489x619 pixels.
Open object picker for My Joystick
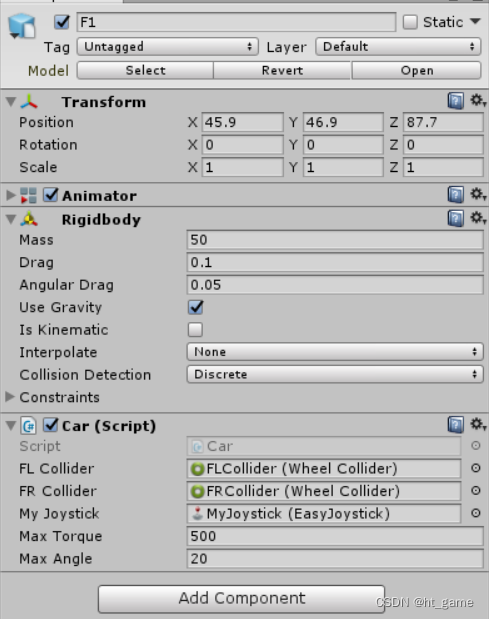(476, 513)
